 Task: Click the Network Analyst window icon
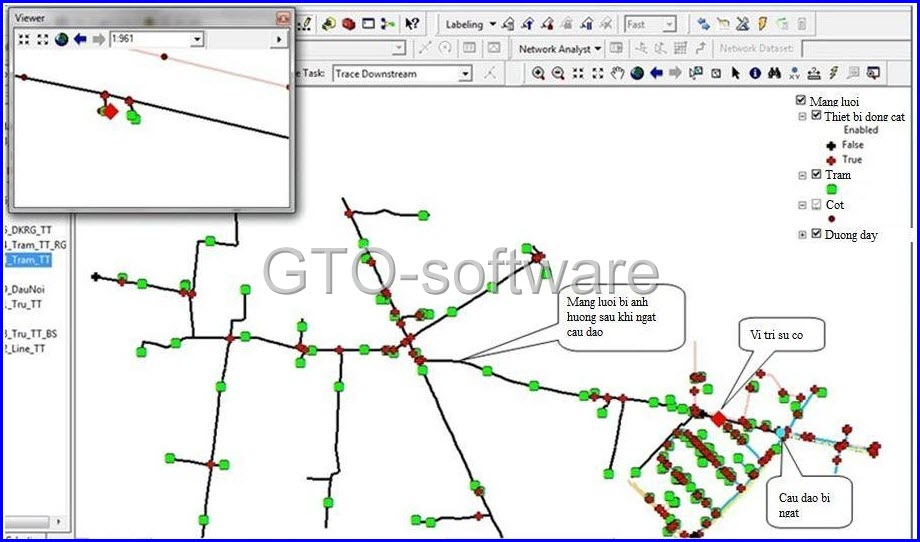click(615, 49)
